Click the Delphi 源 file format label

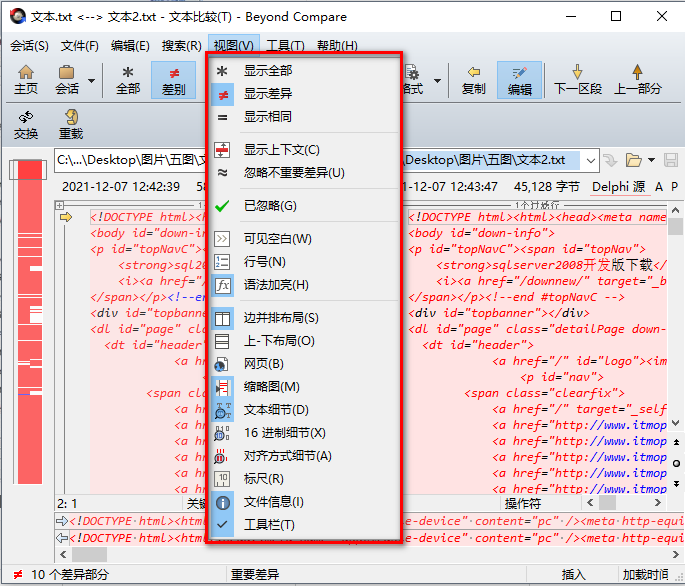[x=619, y=187]
